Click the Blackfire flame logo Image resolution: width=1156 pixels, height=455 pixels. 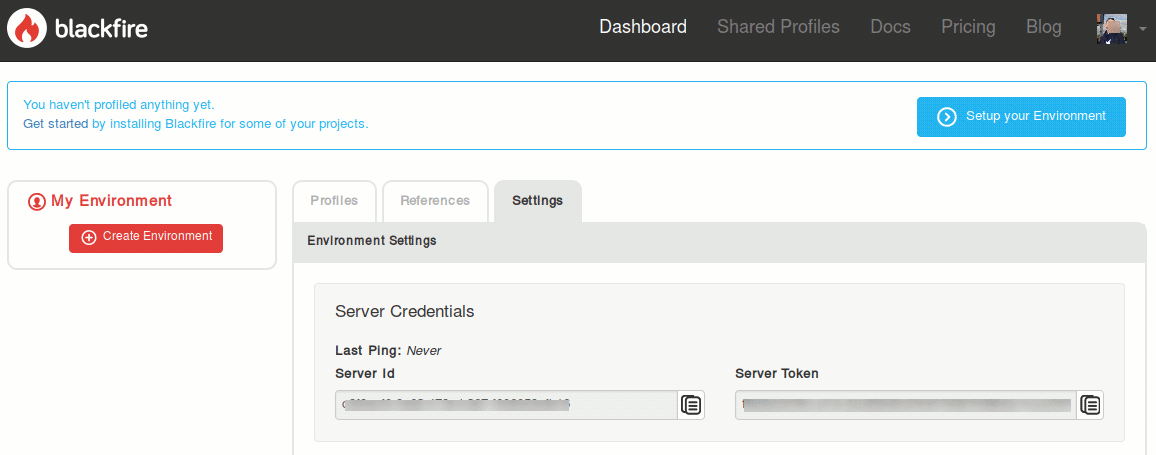click(27, 29)
